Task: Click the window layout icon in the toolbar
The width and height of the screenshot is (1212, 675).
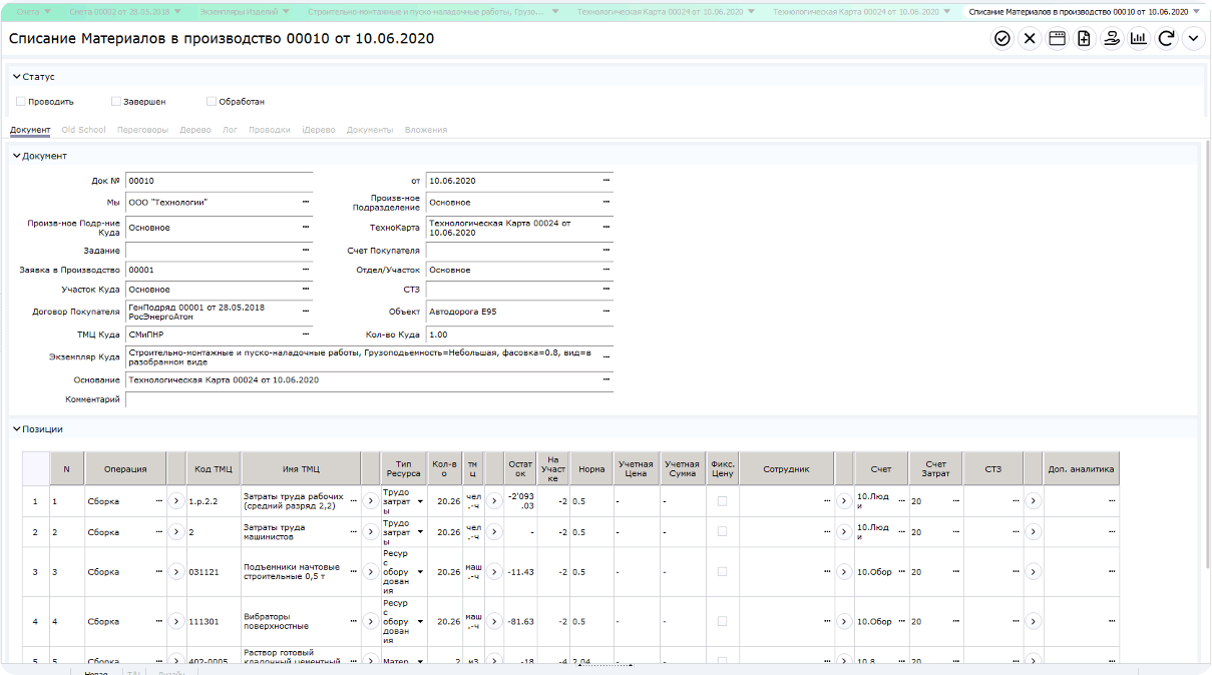Action: coord(1057,39)
